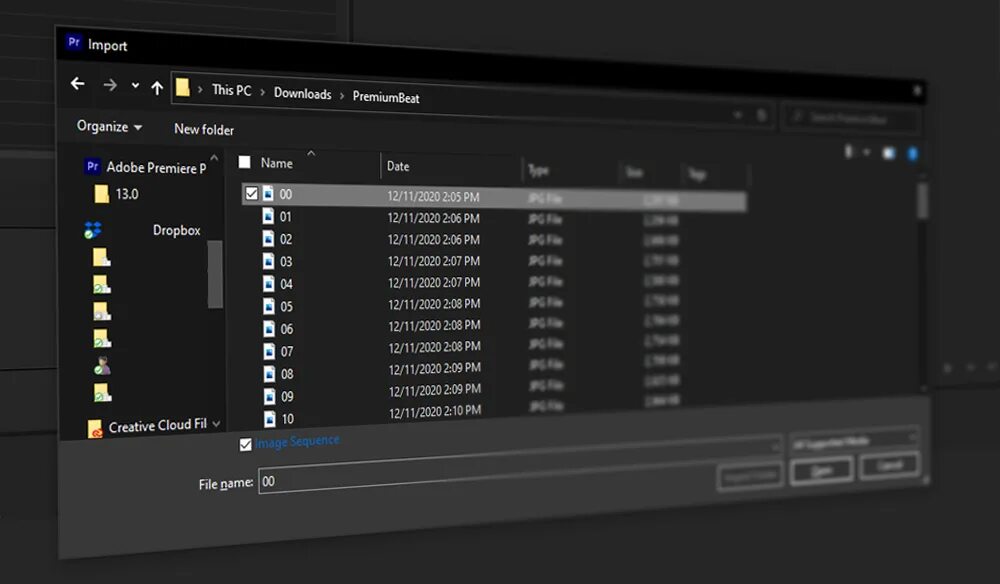Expand the chevron after Downloads
Viewport: 1000px width, 584px height.
[x=342, y=96]
